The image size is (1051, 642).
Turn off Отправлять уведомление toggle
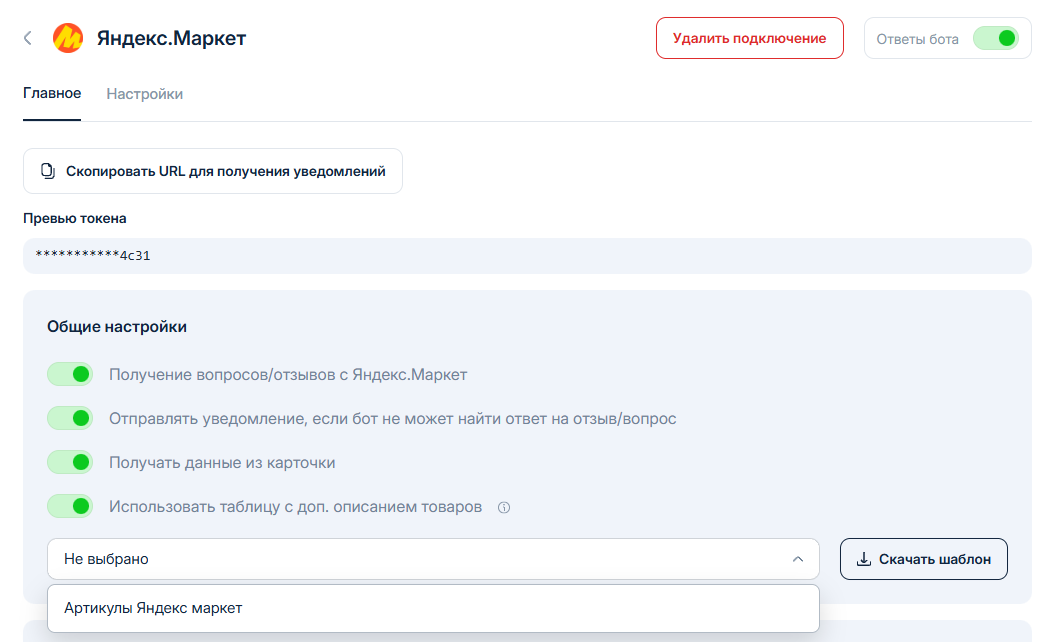click(x=70, y=419)
